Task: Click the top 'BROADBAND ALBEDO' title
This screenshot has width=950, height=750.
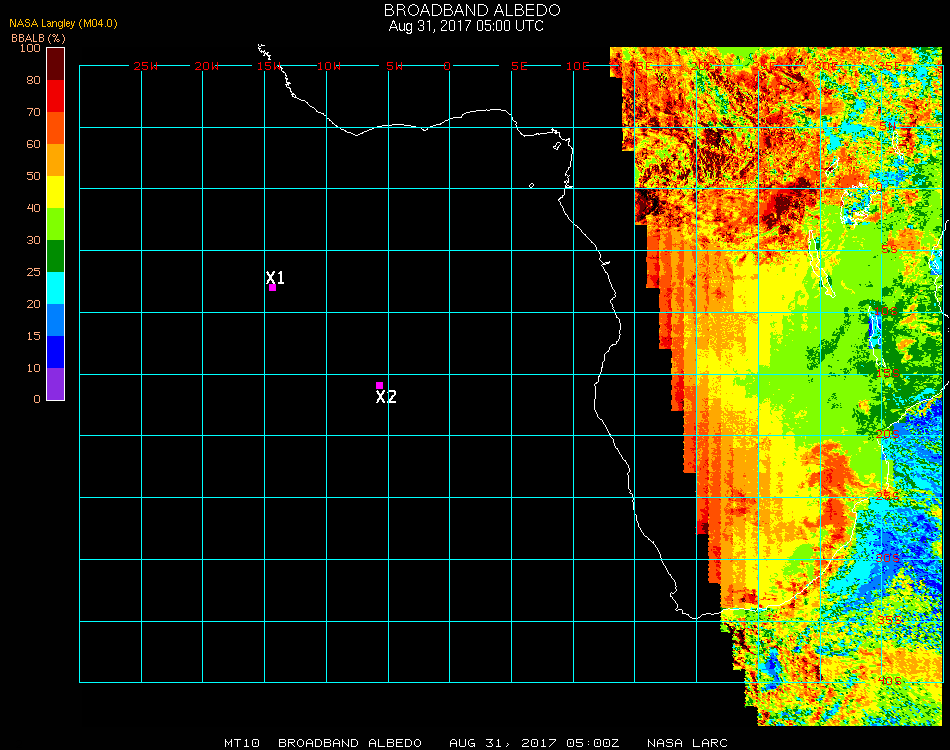Action: point(472,10)
